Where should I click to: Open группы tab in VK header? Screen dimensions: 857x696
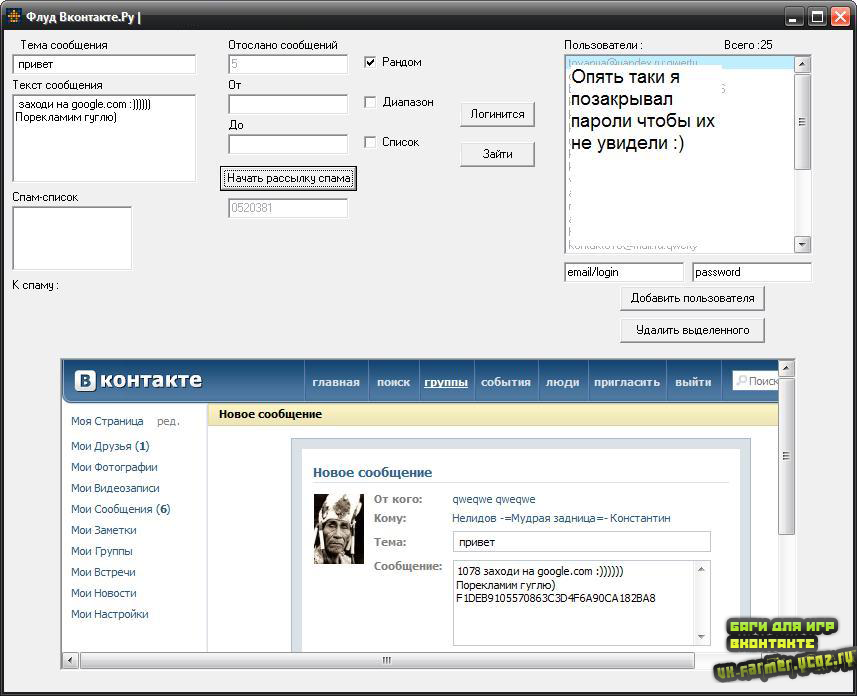[x=446, y=382]
